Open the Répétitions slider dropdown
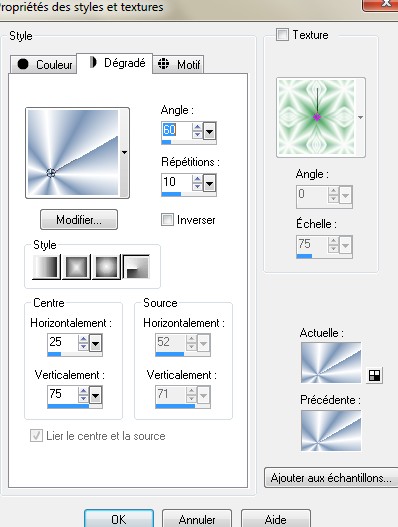Image resolution: width=398 pixels, height=527 pixels. pos(209,183)
